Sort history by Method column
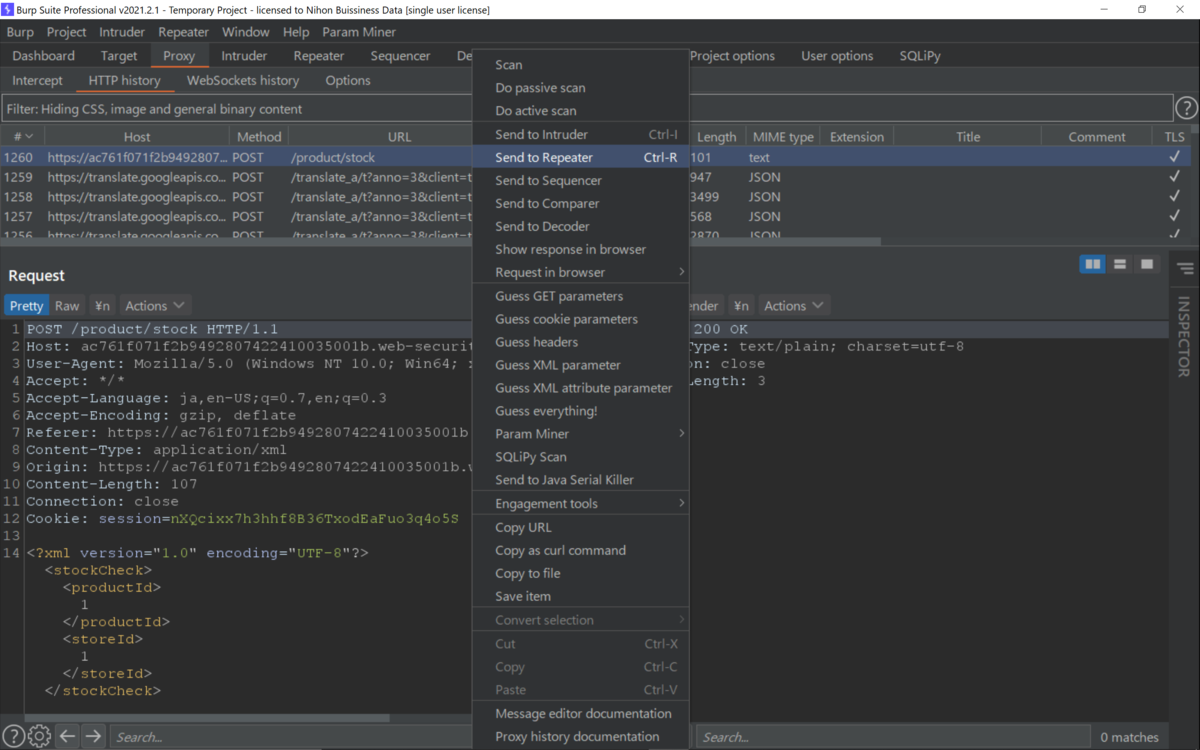The width and height of the screenshot is (1200, 750). click(x=259, y=137)
